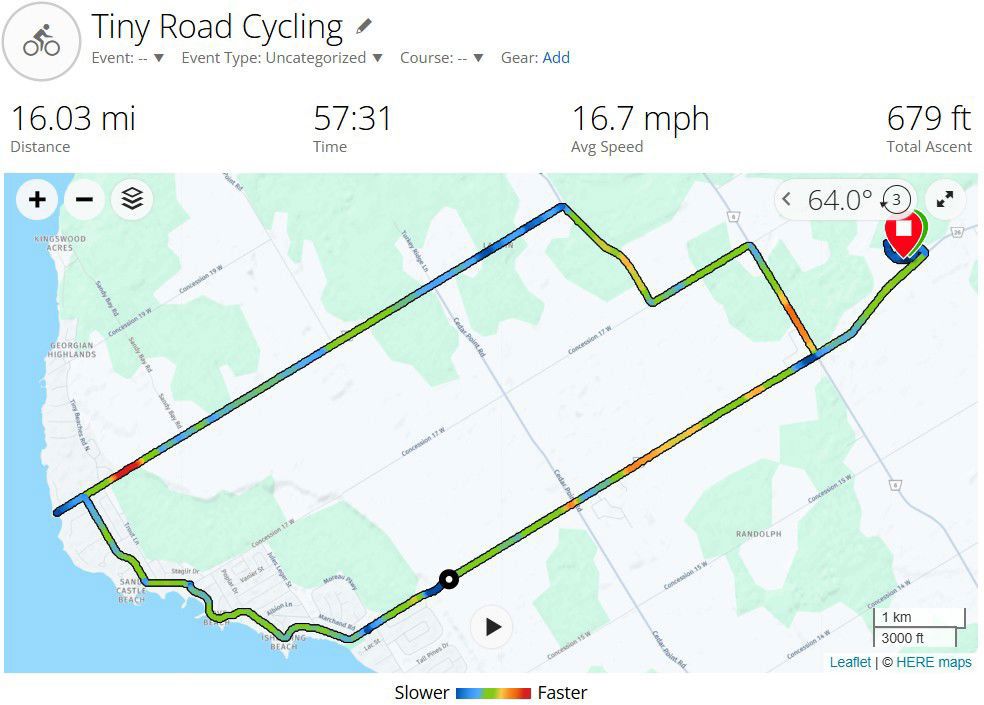Open the Event dropdown
The image size is (984, 705).
tap(128, 58)
